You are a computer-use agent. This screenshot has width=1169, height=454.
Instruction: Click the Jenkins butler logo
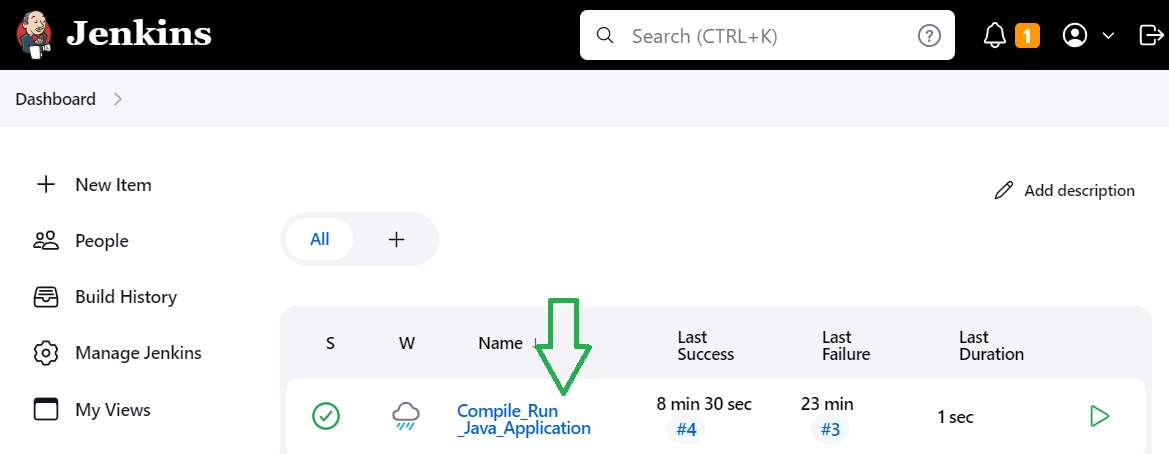coord(34,34)
